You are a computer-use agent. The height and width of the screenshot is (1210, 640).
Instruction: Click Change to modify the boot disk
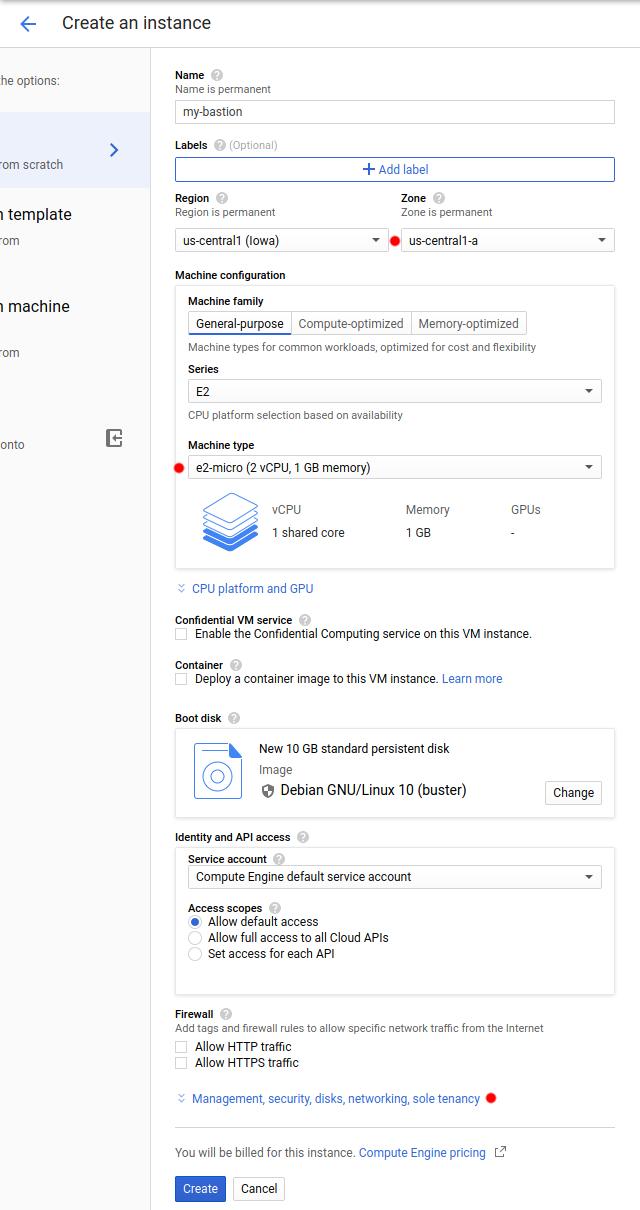point(573,792)
